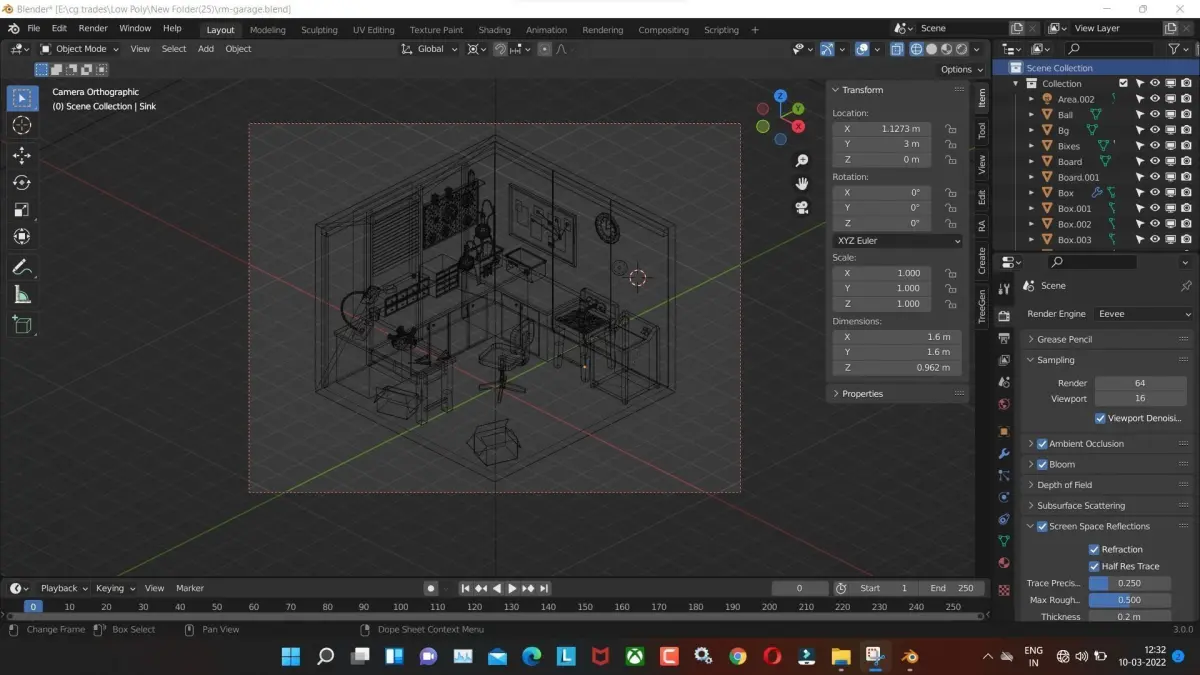Click the pan hand viewport icon

(802, 184)
